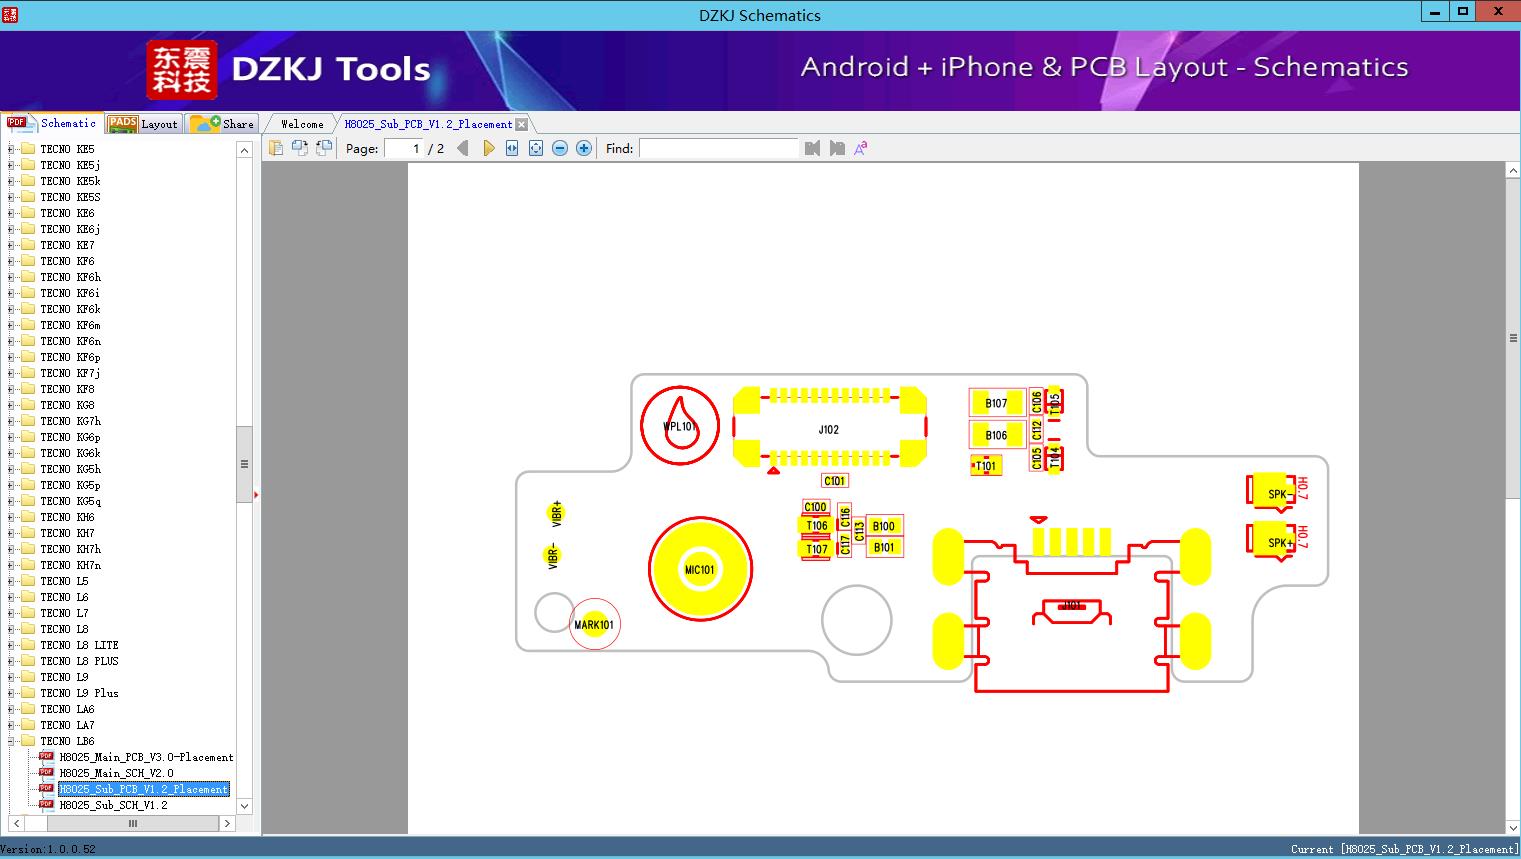The height and width of the screenshot is (859, 1521).
Task: Click the TECNO KF6m folder icon
Action: point(28,325)
